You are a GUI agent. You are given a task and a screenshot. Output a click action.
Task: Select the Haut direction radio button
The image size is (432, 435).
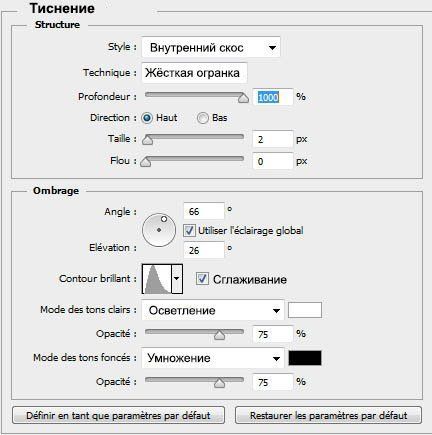click(x=147, y=118)
